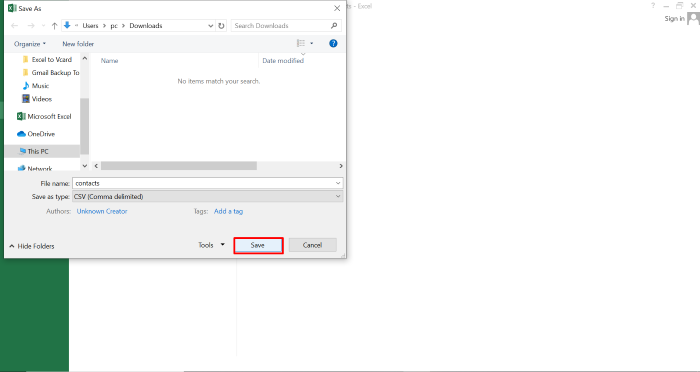The image size is (700, 372).
Task: Click the Back navigation arrow
Action: (15, 26)
